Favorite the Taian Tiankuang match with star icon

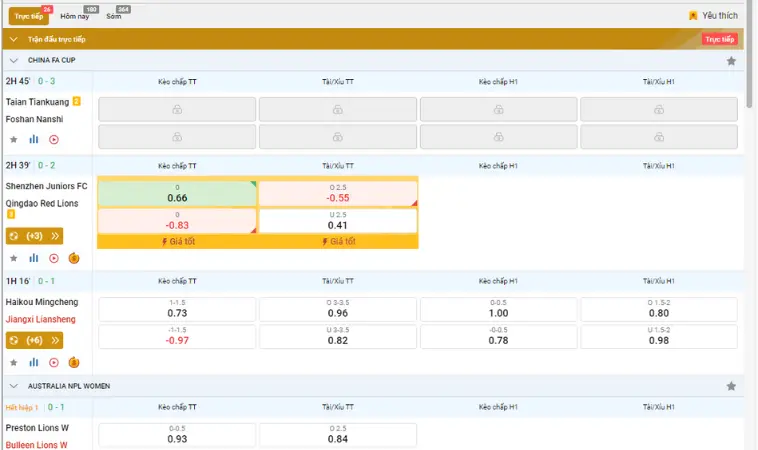coord(14,140)
